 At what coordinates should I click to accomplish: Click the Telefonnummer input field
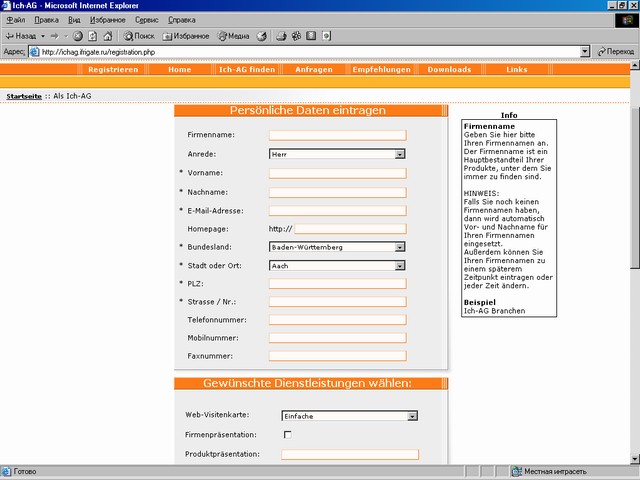[338, 320]
